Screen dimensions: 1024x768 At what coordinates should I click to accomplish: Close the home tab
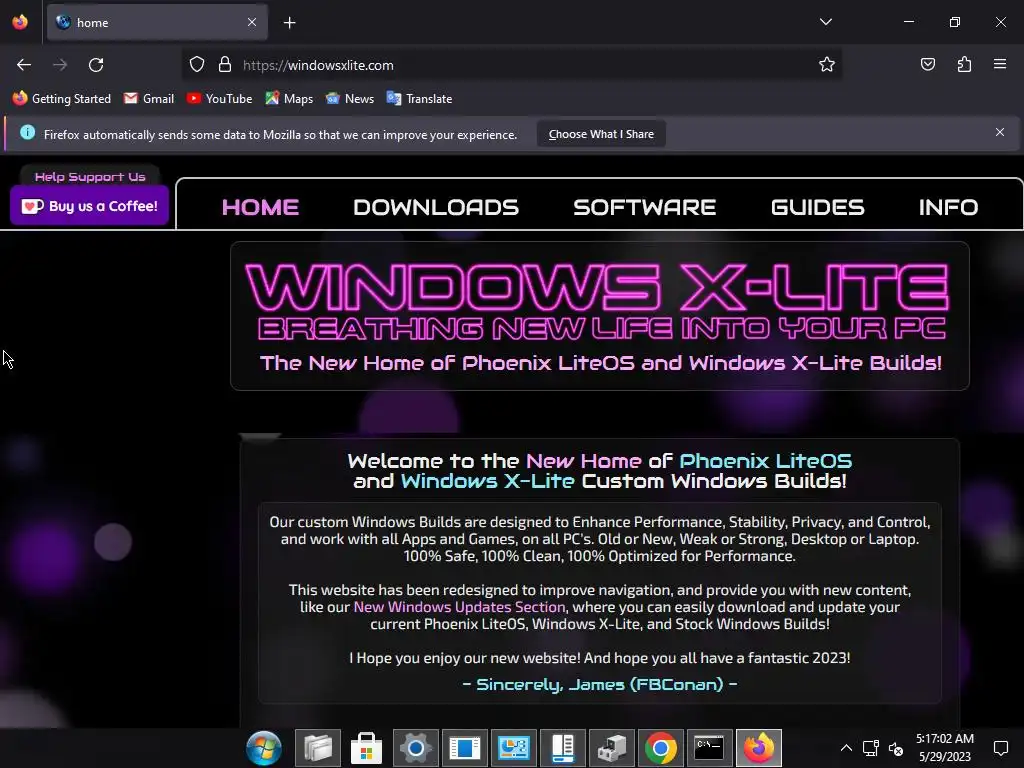tap(252, 22)
